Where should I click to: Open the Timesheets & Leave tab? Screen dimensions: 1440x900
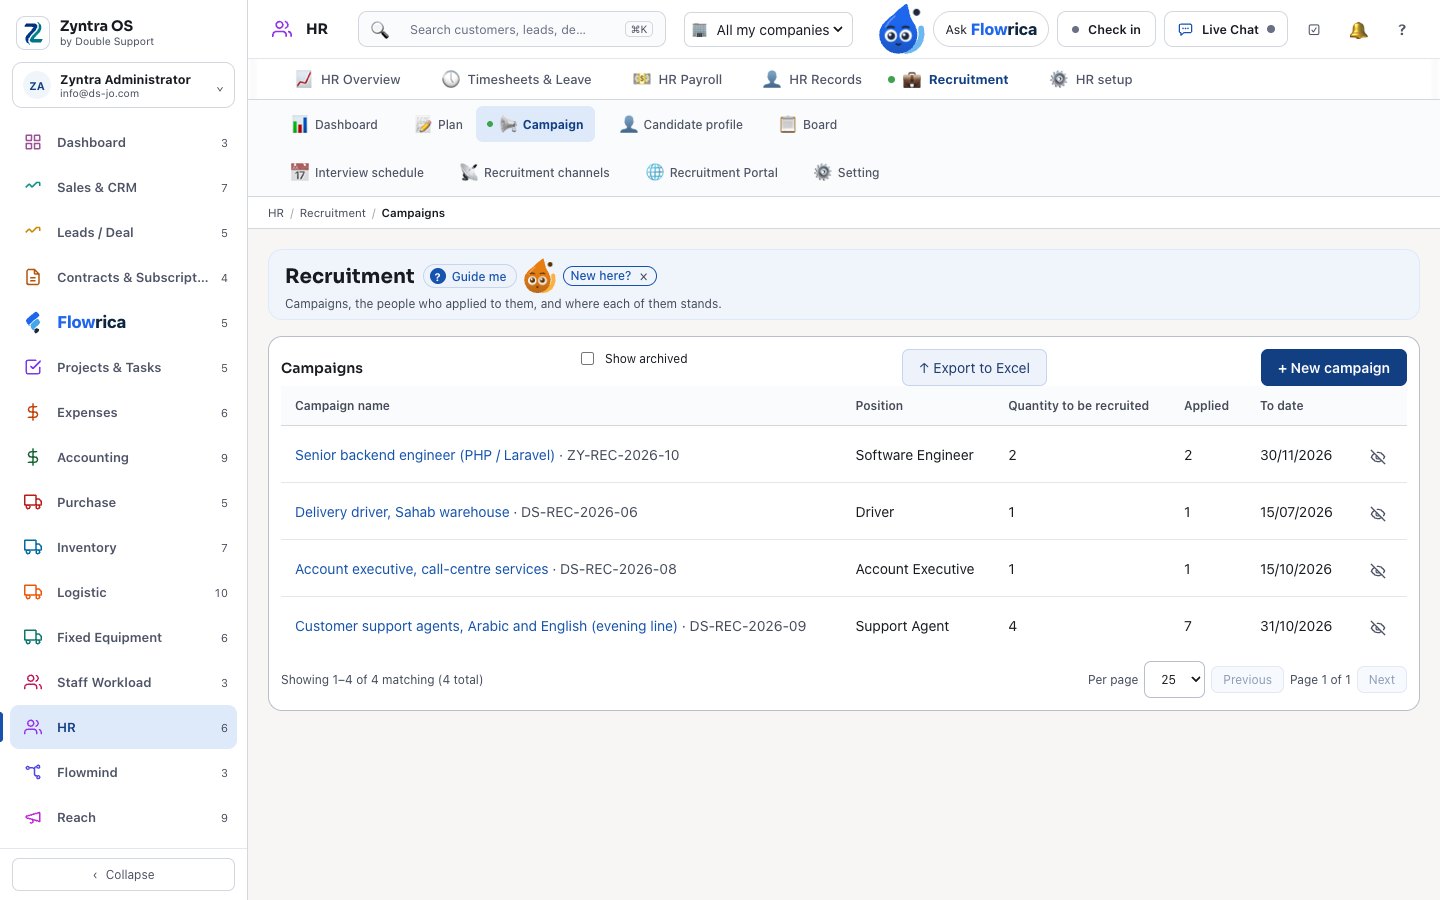(x=517, y=80)
